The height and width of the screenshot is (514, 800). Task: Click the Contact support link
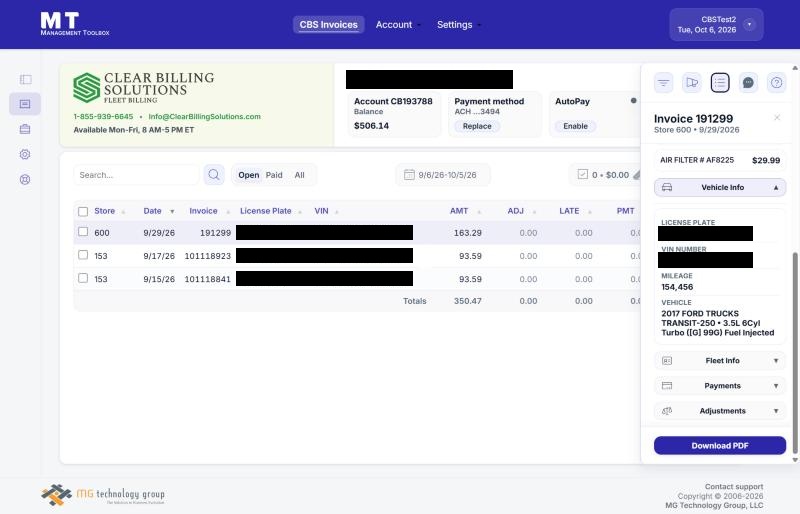coord(734,486)
